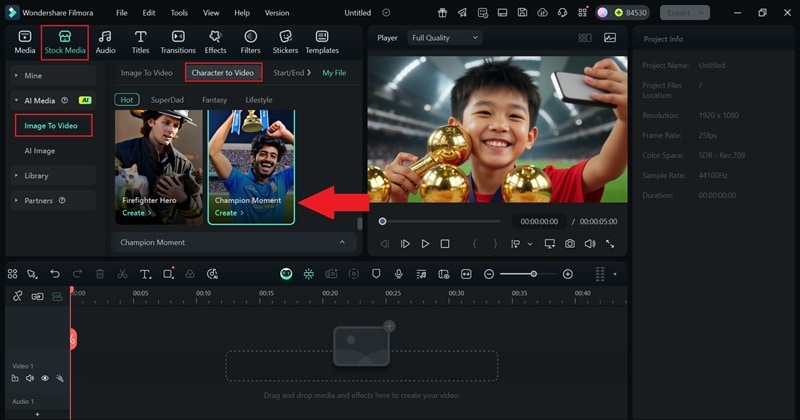Click the green AI assistant face icon
This screenshot has width=800, height=420.
click(286, 274)
